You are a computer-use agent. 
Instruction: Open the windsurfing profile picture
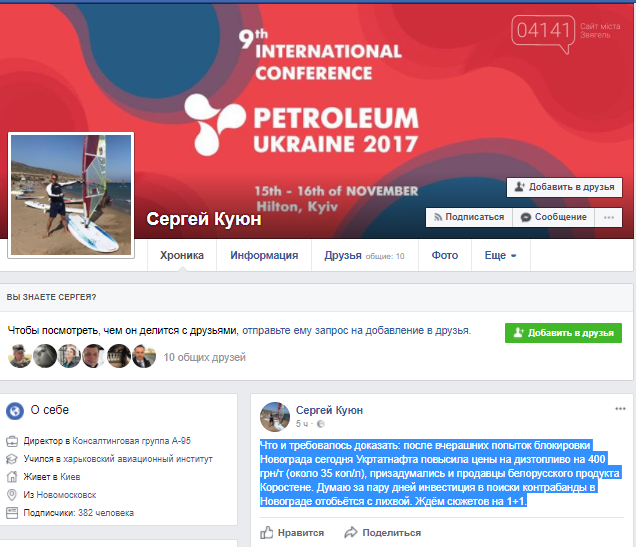click(71, 195)
